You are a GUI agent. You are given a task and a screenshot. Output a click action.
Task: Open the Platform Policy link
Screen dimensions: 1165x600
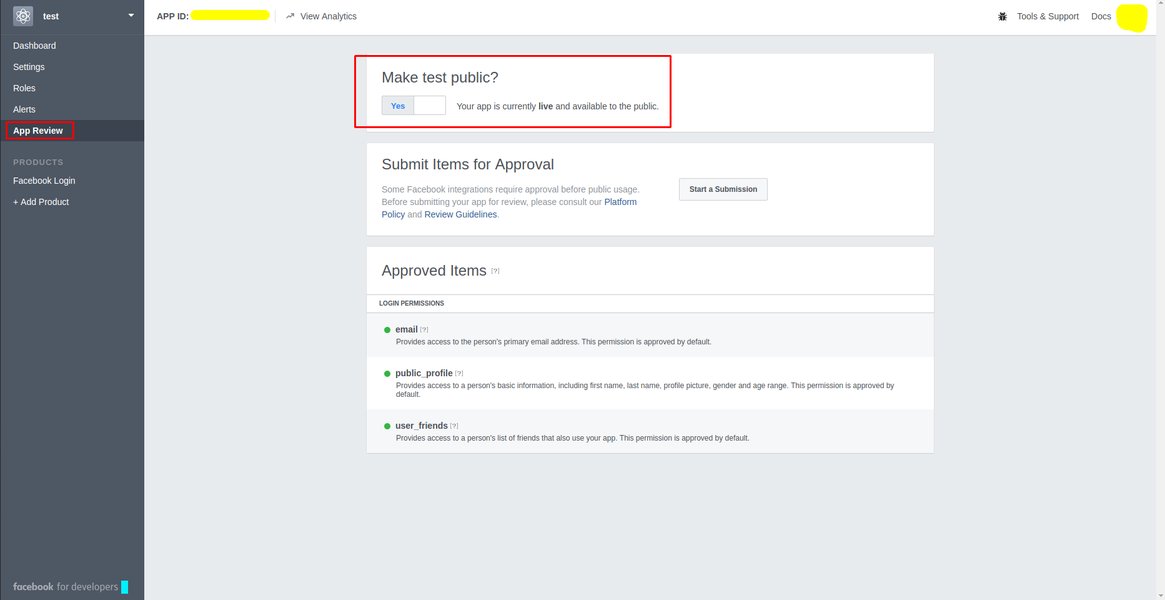point(620,201)
